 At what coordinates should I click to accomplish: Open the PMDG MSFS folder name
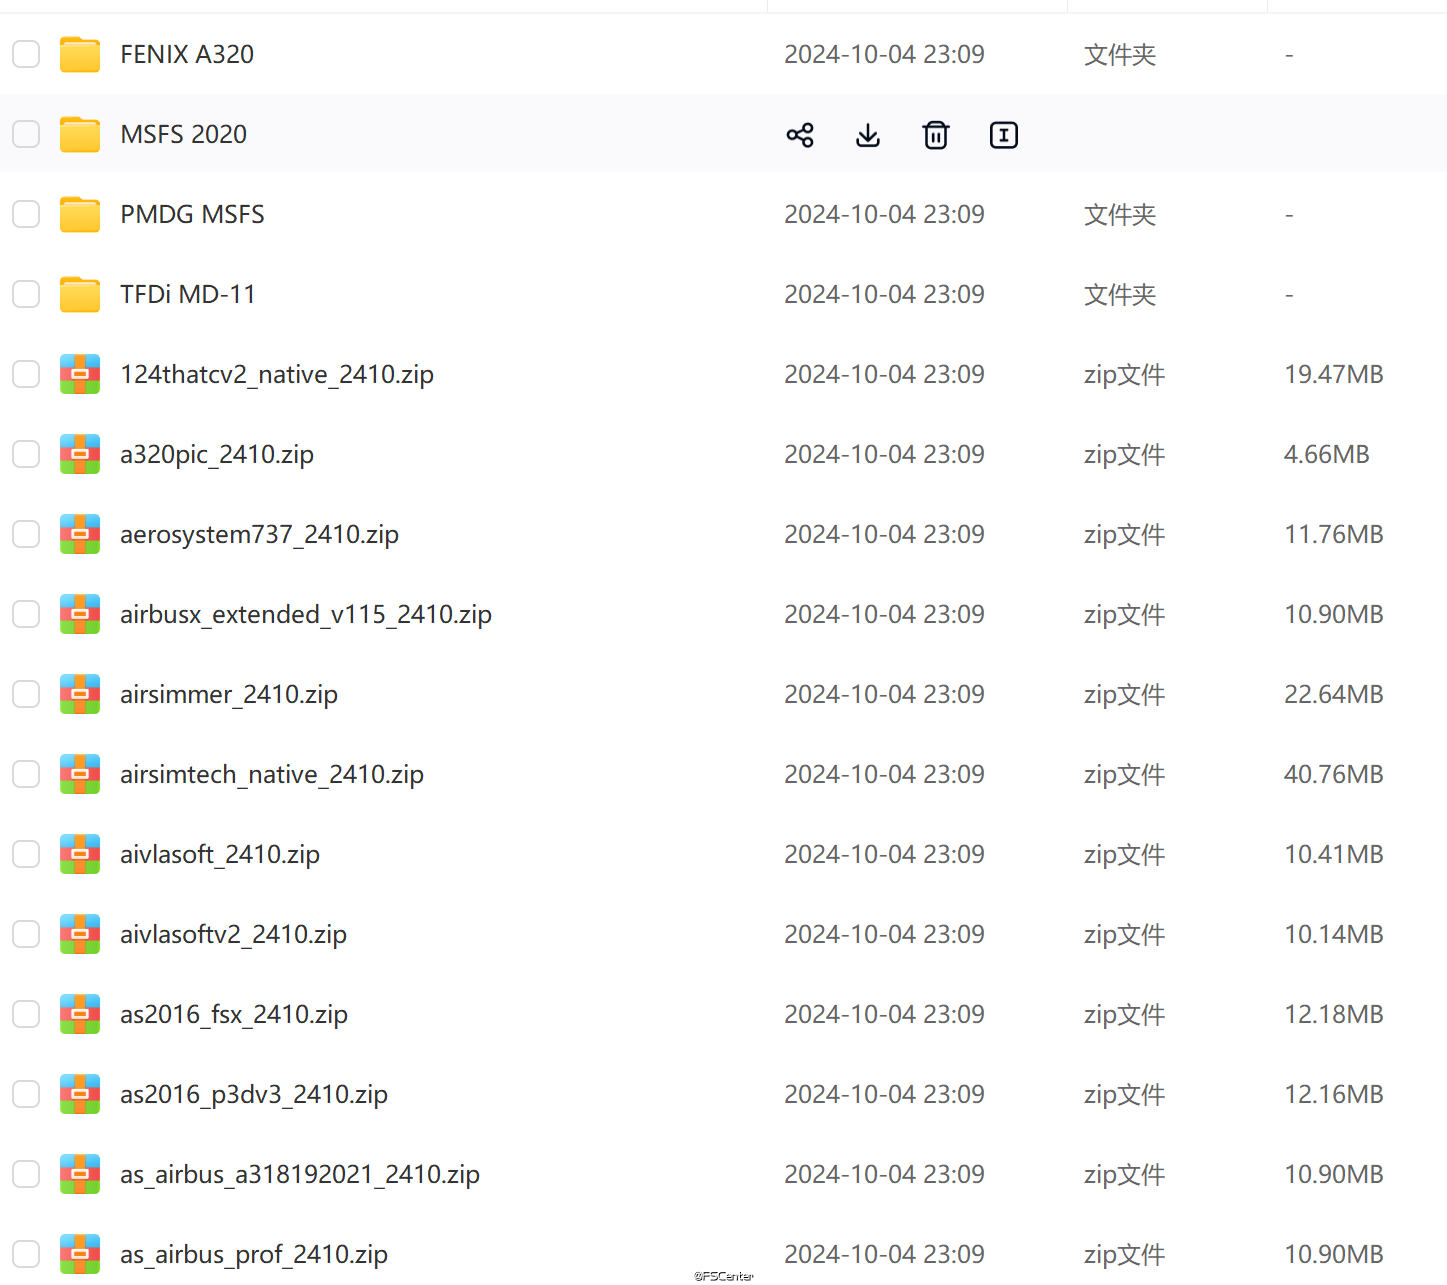pos(193,214)
